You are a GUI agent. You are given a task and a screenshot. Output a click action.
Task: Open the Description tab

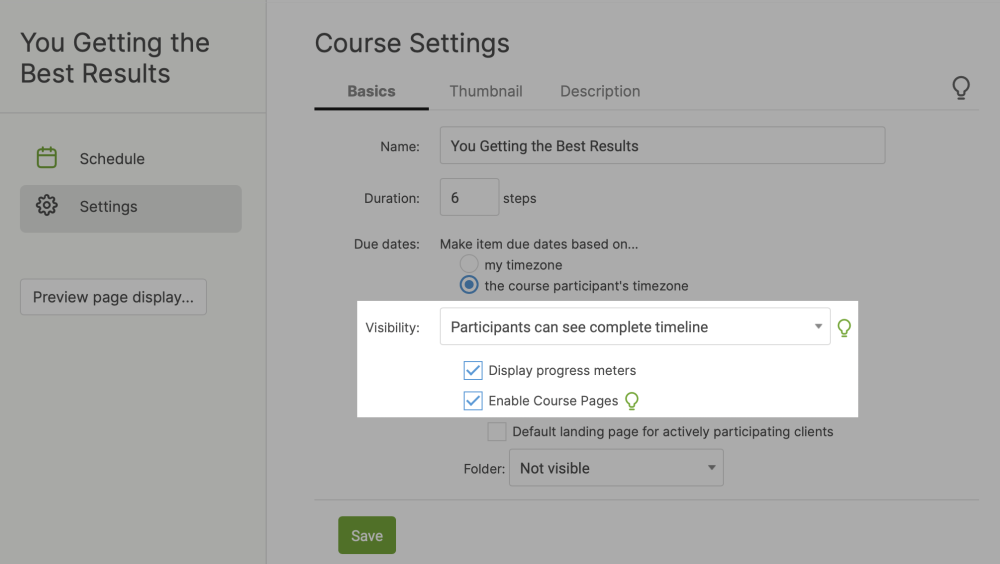click(x=600, y=91)
